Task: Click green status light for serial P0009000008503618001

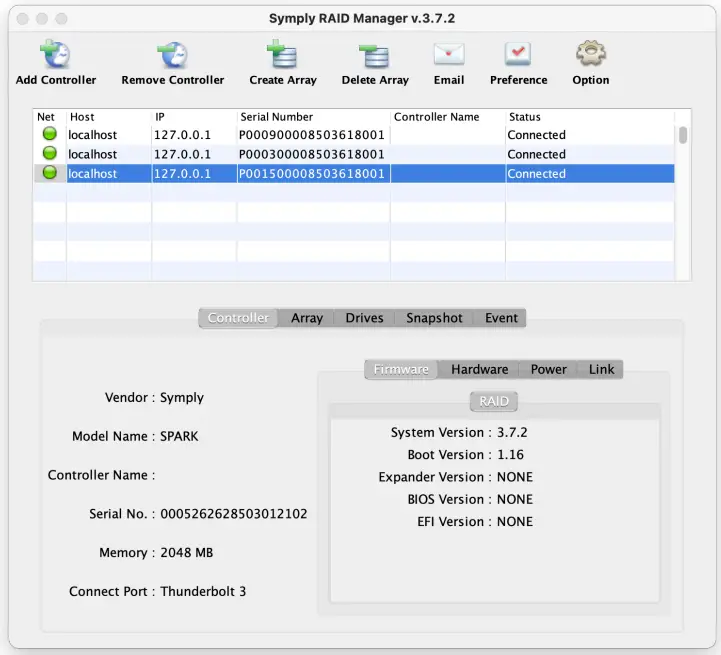Action: tap(50, 134)
